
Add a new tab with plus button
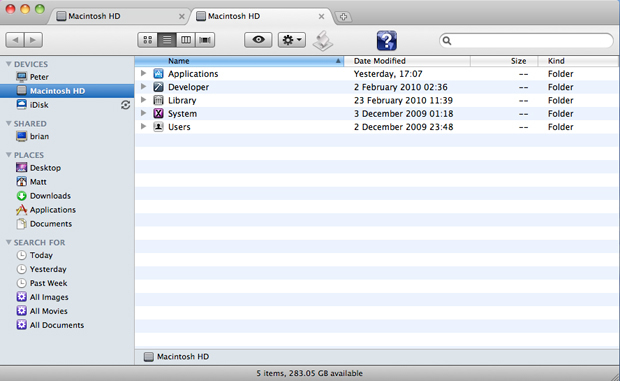click(x=343, y=17)
